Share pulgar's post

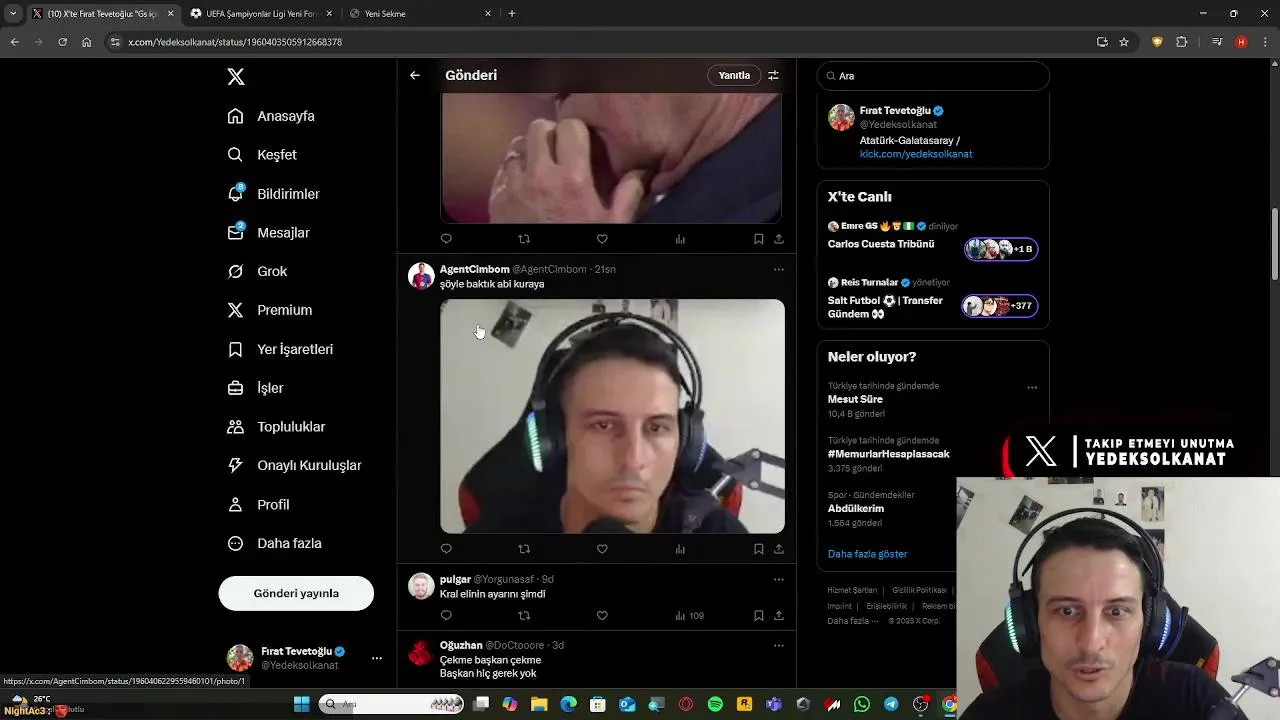click(779, 616)
